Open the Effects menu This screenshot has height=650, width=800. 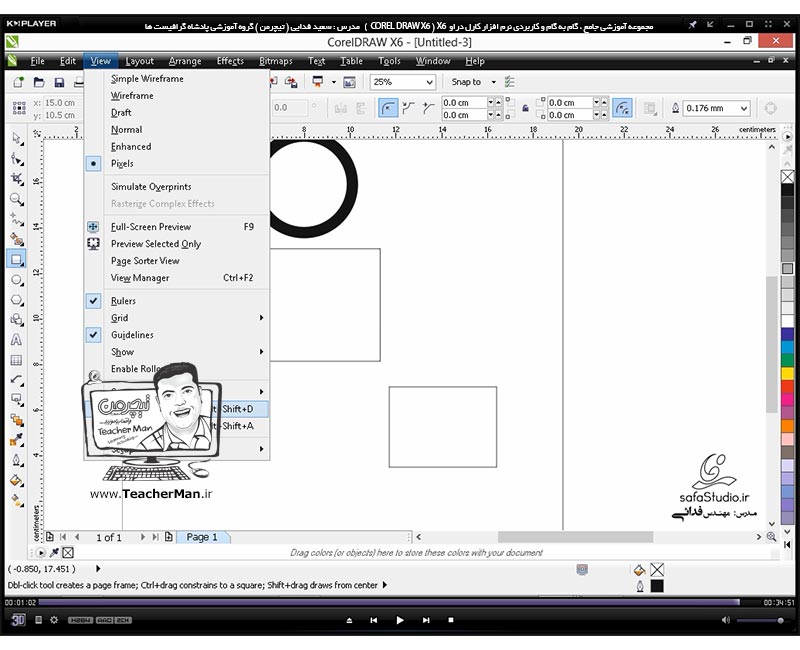click(230, 61)
